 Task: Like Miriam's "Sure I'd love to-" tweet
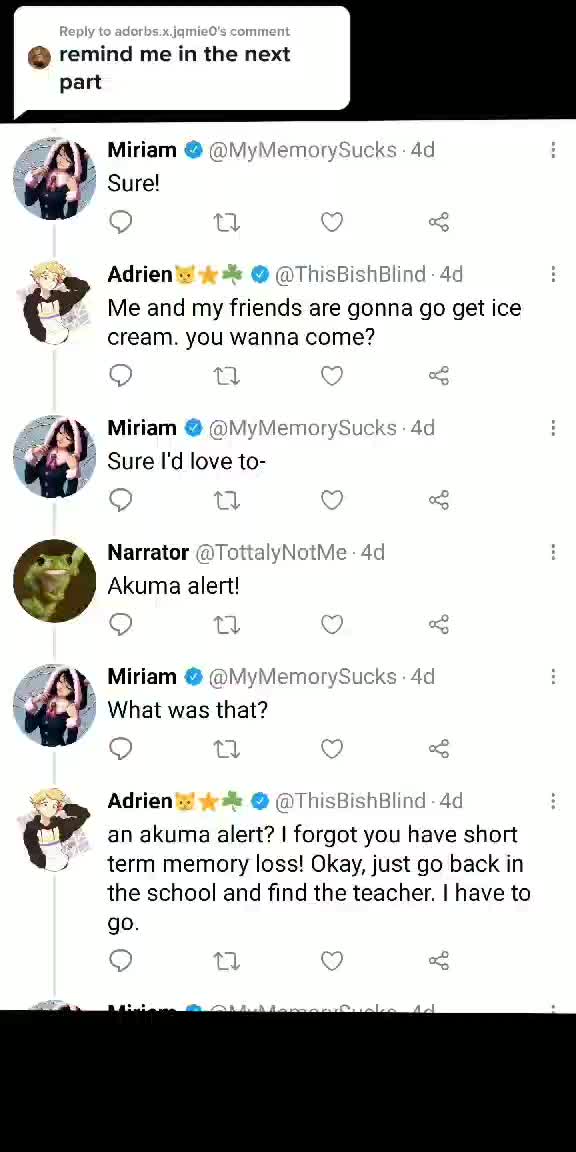tap(332, 500)
